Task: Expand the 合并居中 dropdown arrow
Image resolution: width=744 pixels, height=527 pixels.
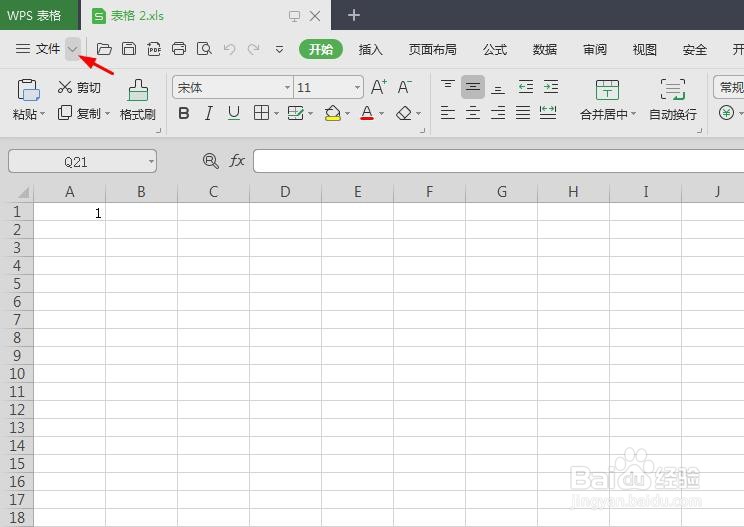Action: [633, 114]
